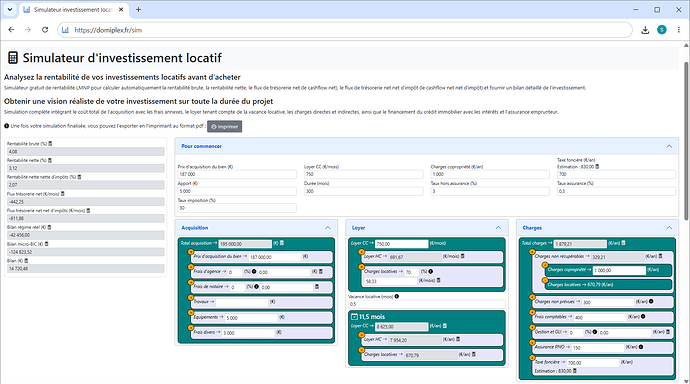690x384 pixels.
Task: Collapse the Pour commencer section chevron
Action: pos(669,146)
